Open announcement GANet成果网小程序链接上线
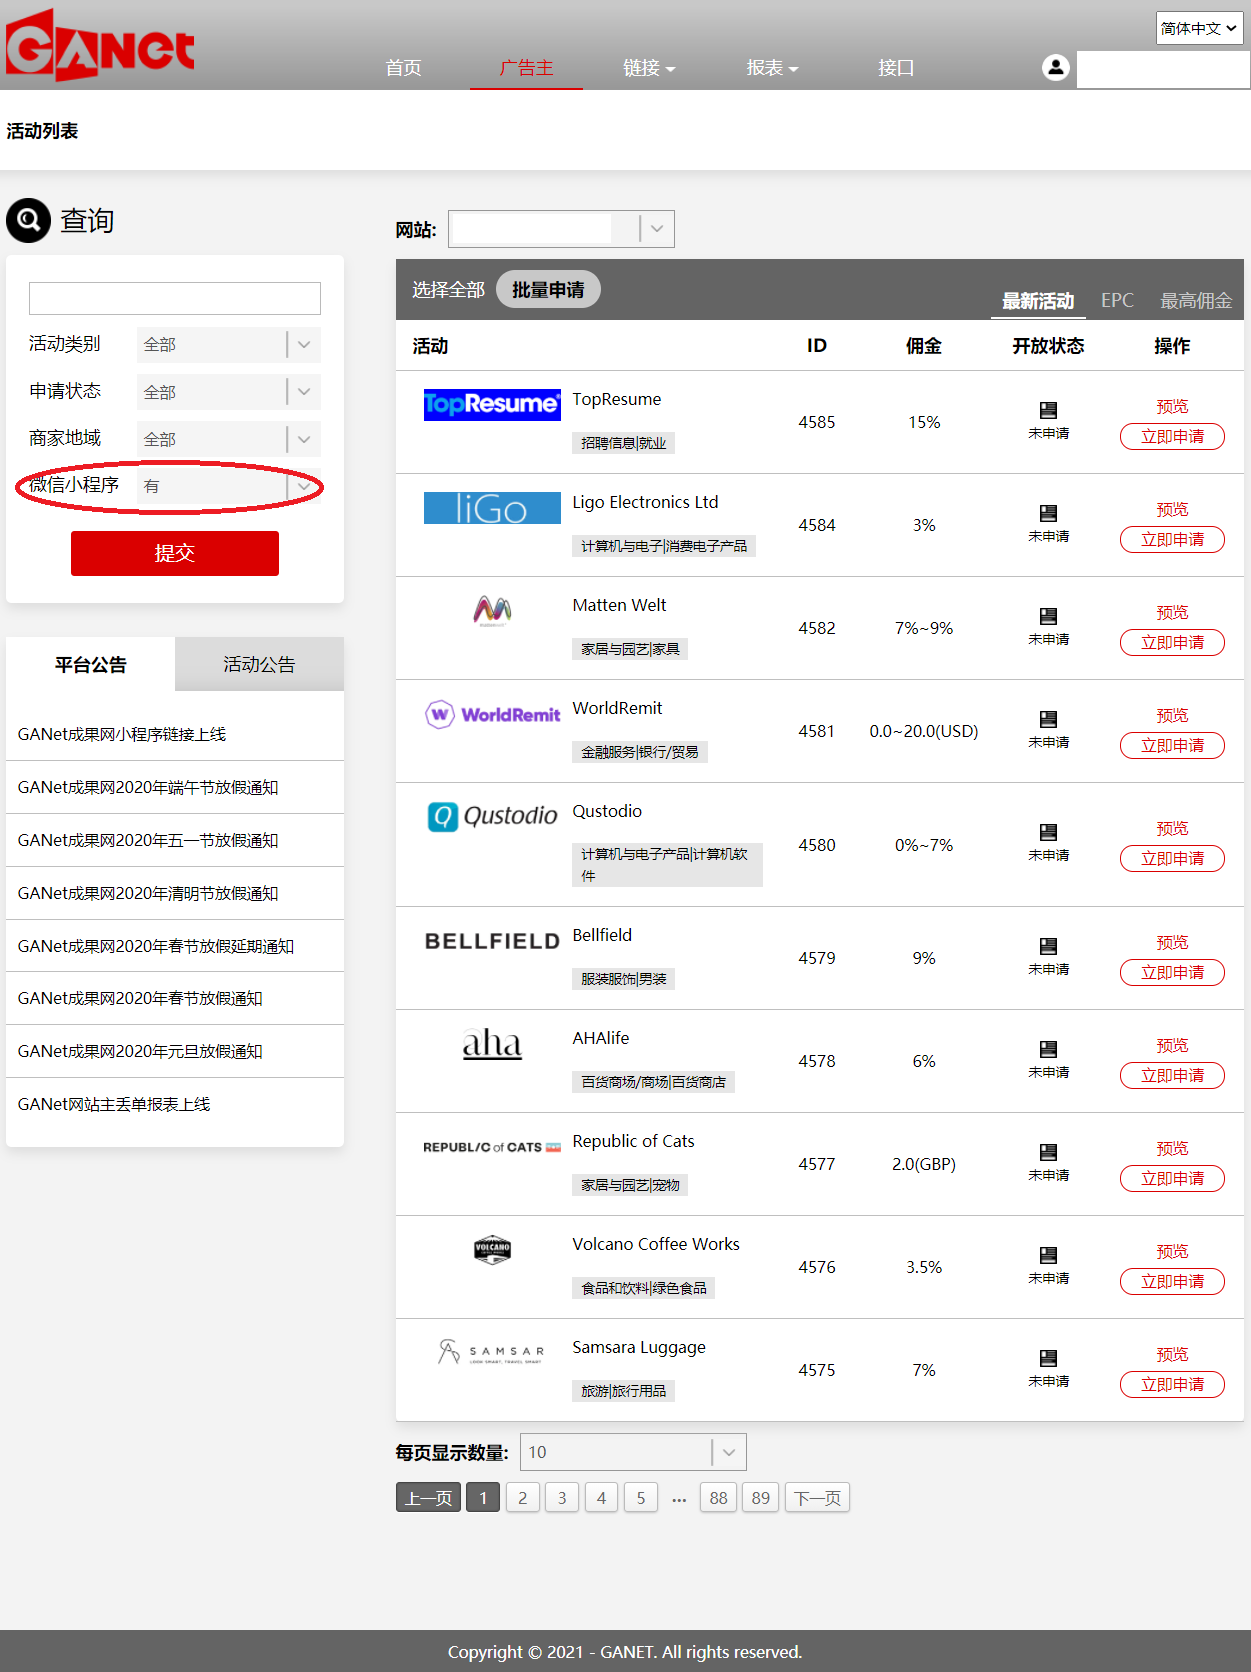 pyautogui.click(x=122, y=734)
